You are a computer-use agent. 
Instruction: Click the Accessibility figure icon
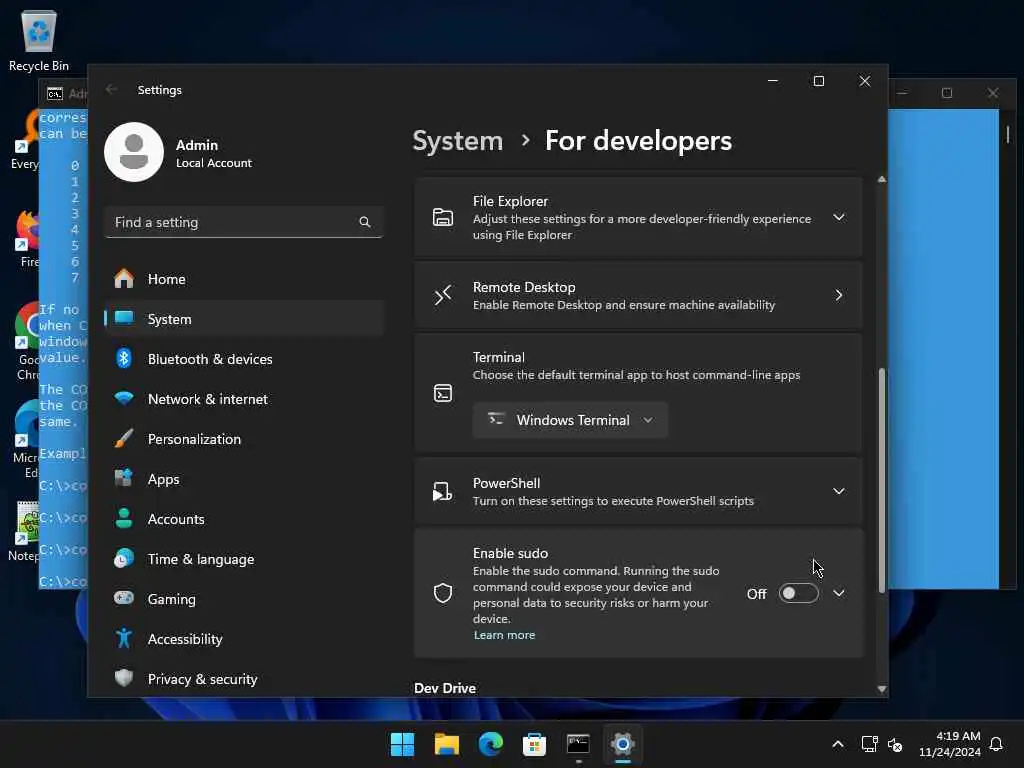[x=124, y=638]
